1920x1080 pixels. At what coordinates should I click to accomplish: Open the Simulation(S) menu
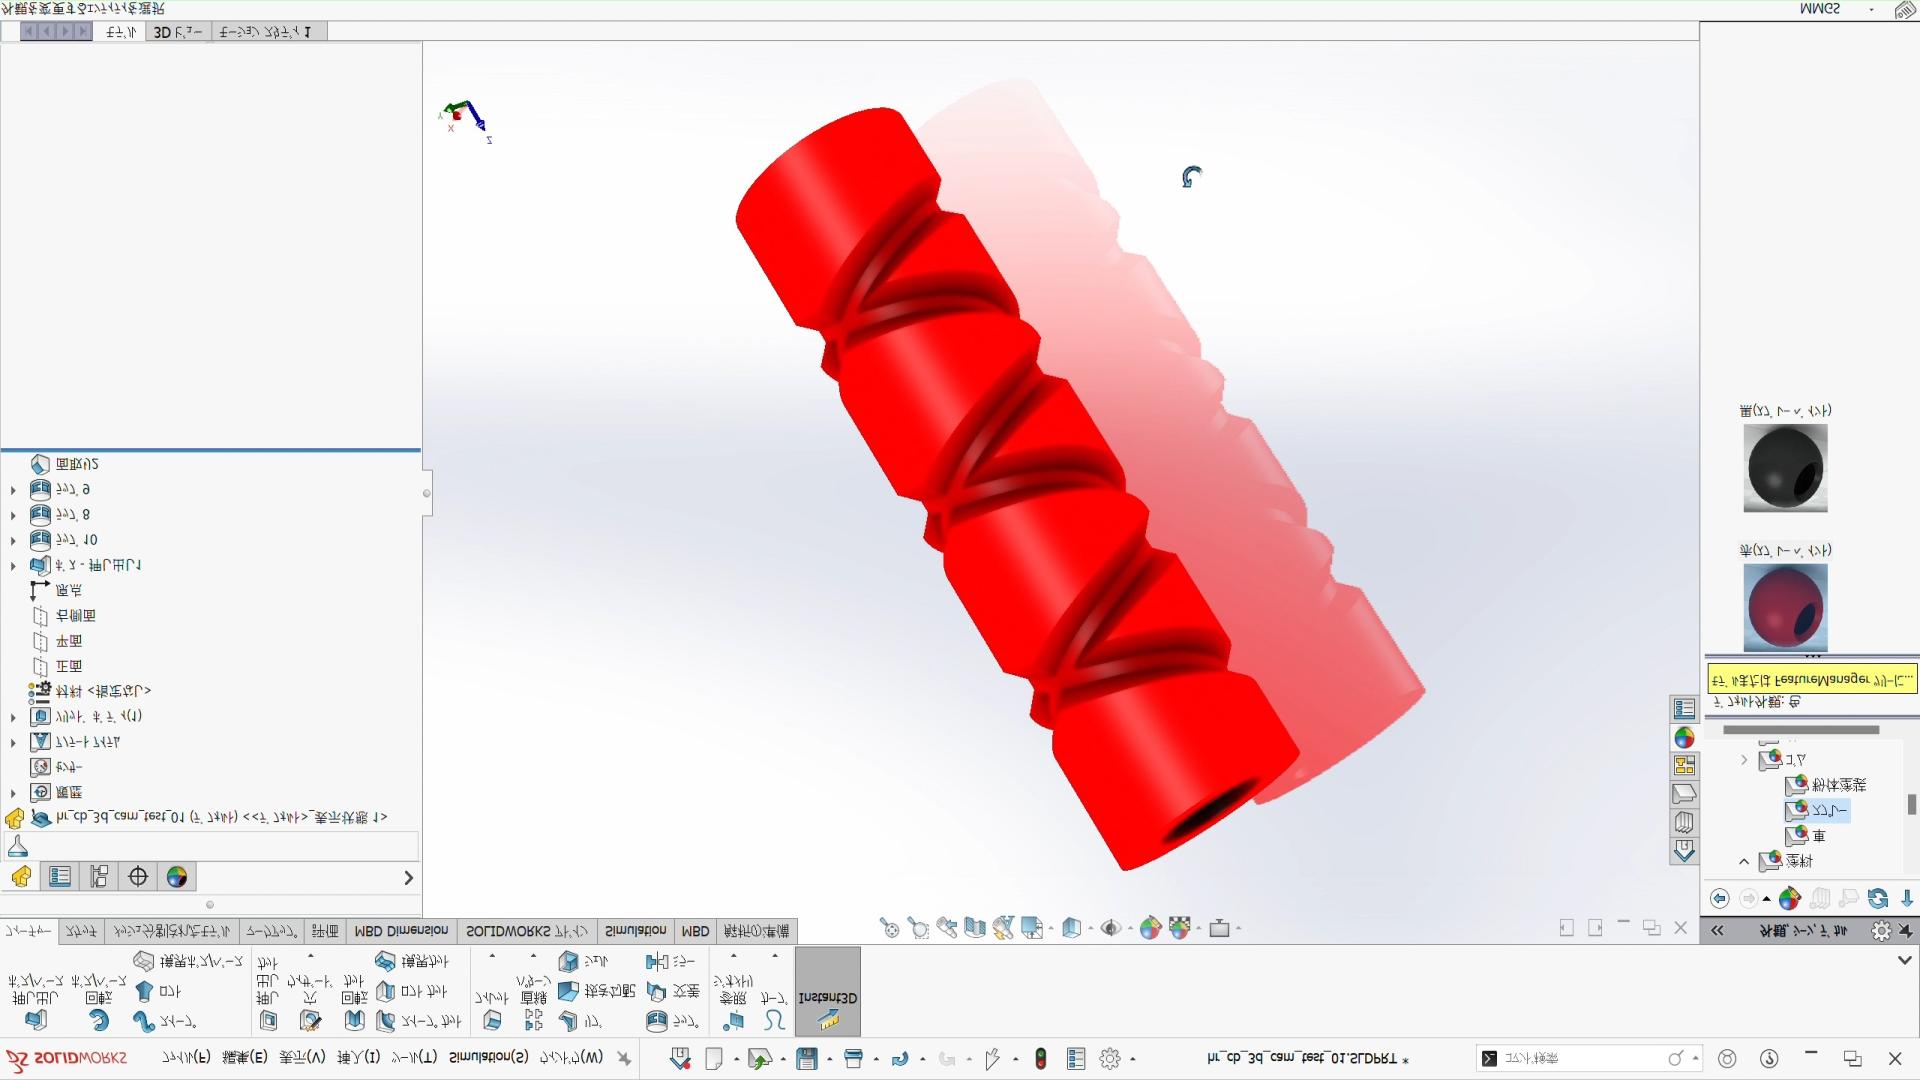pos(488,1058)
